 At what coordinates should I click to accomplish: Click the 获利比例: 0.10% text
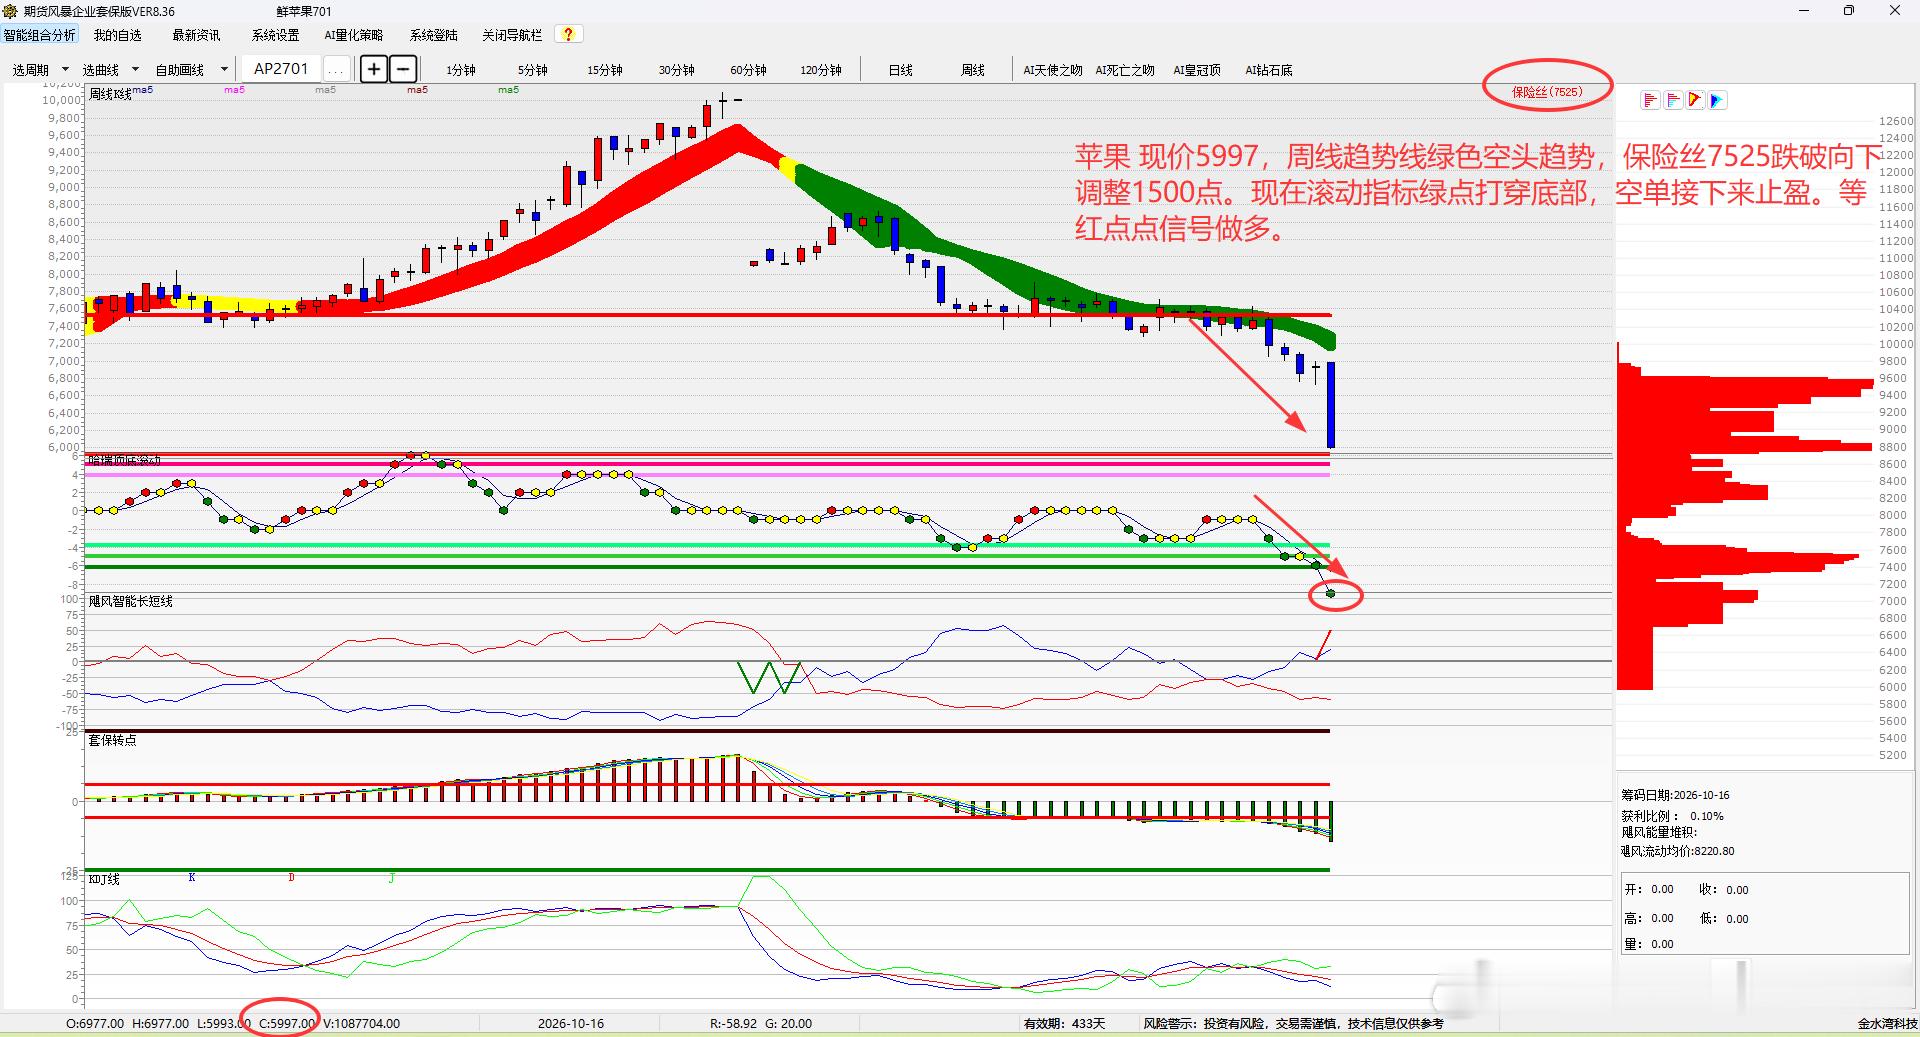coord(1673,817)
